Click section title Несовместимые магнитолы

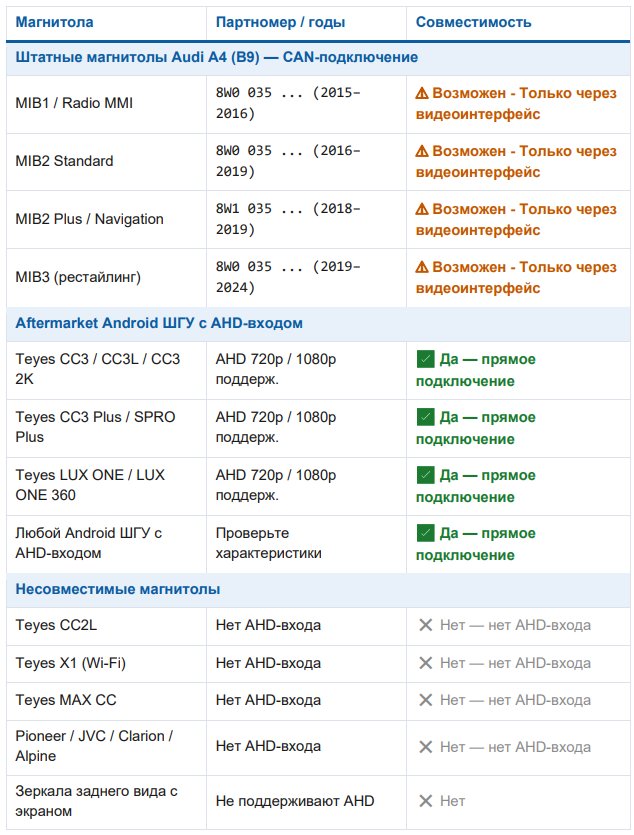click(x=118, y=590)
